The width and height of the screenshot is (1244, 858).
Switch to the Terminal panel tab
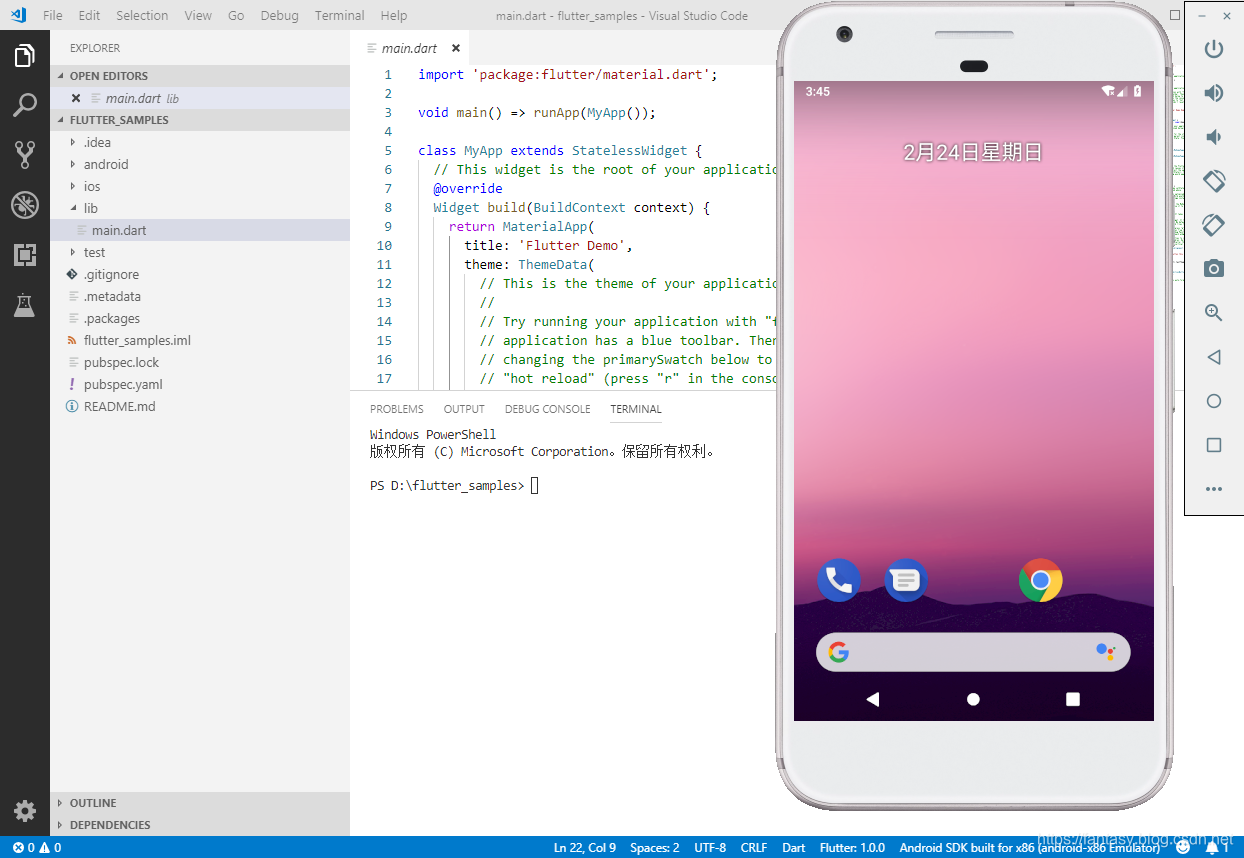coord(636,409)
